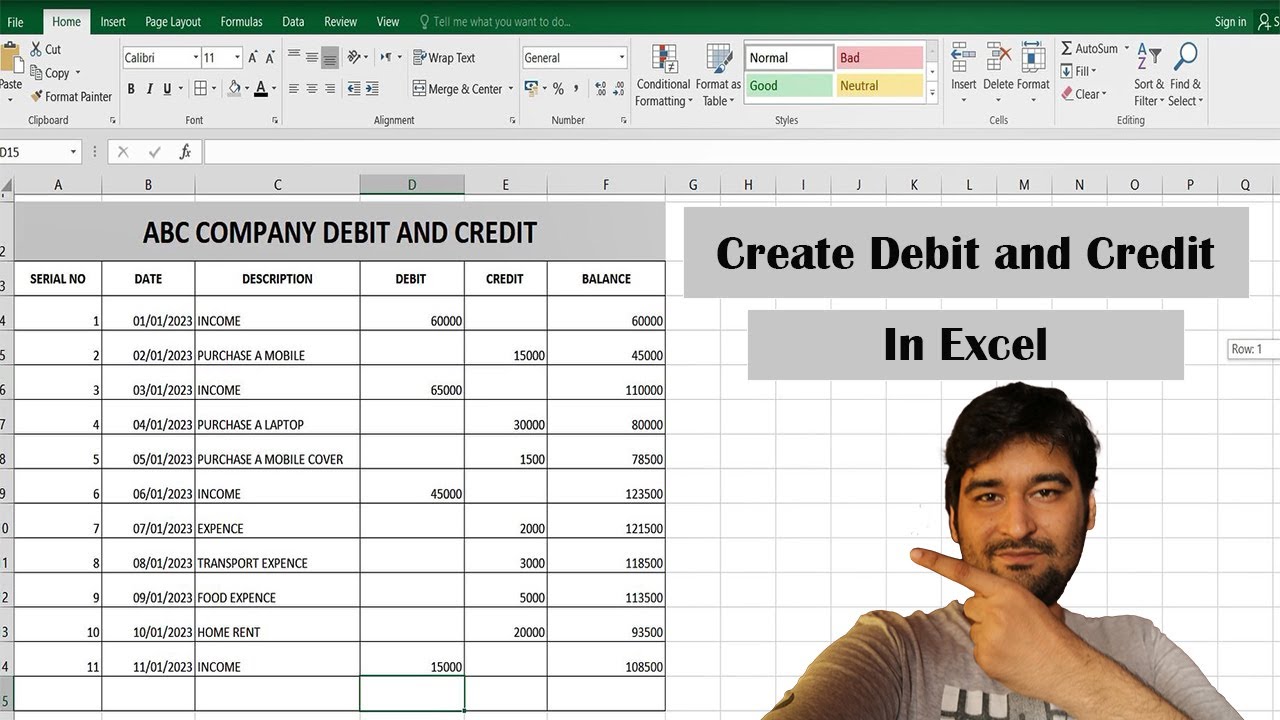Open the General number format dropdown
This screenshot has width=1280, height=720.
[x=622, y=58]
